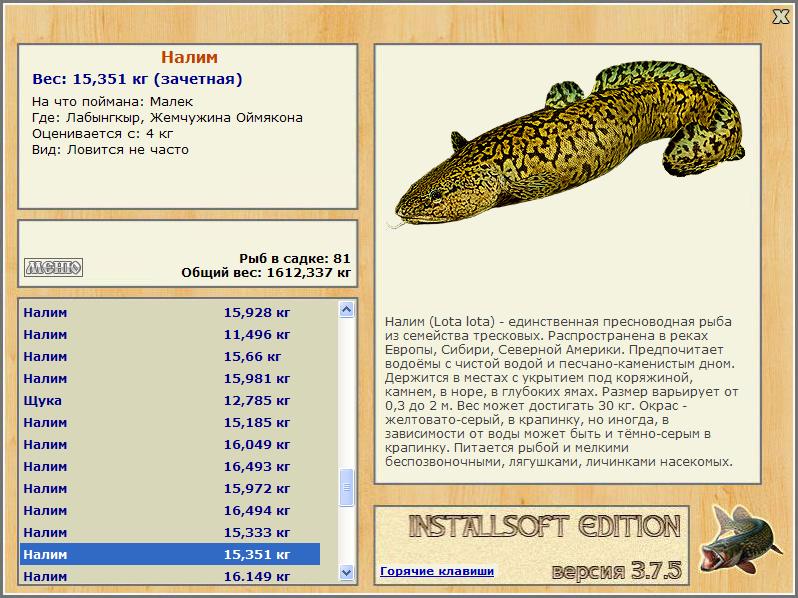
Task: Select Налим 16,049 кг row
Action: 170,444
